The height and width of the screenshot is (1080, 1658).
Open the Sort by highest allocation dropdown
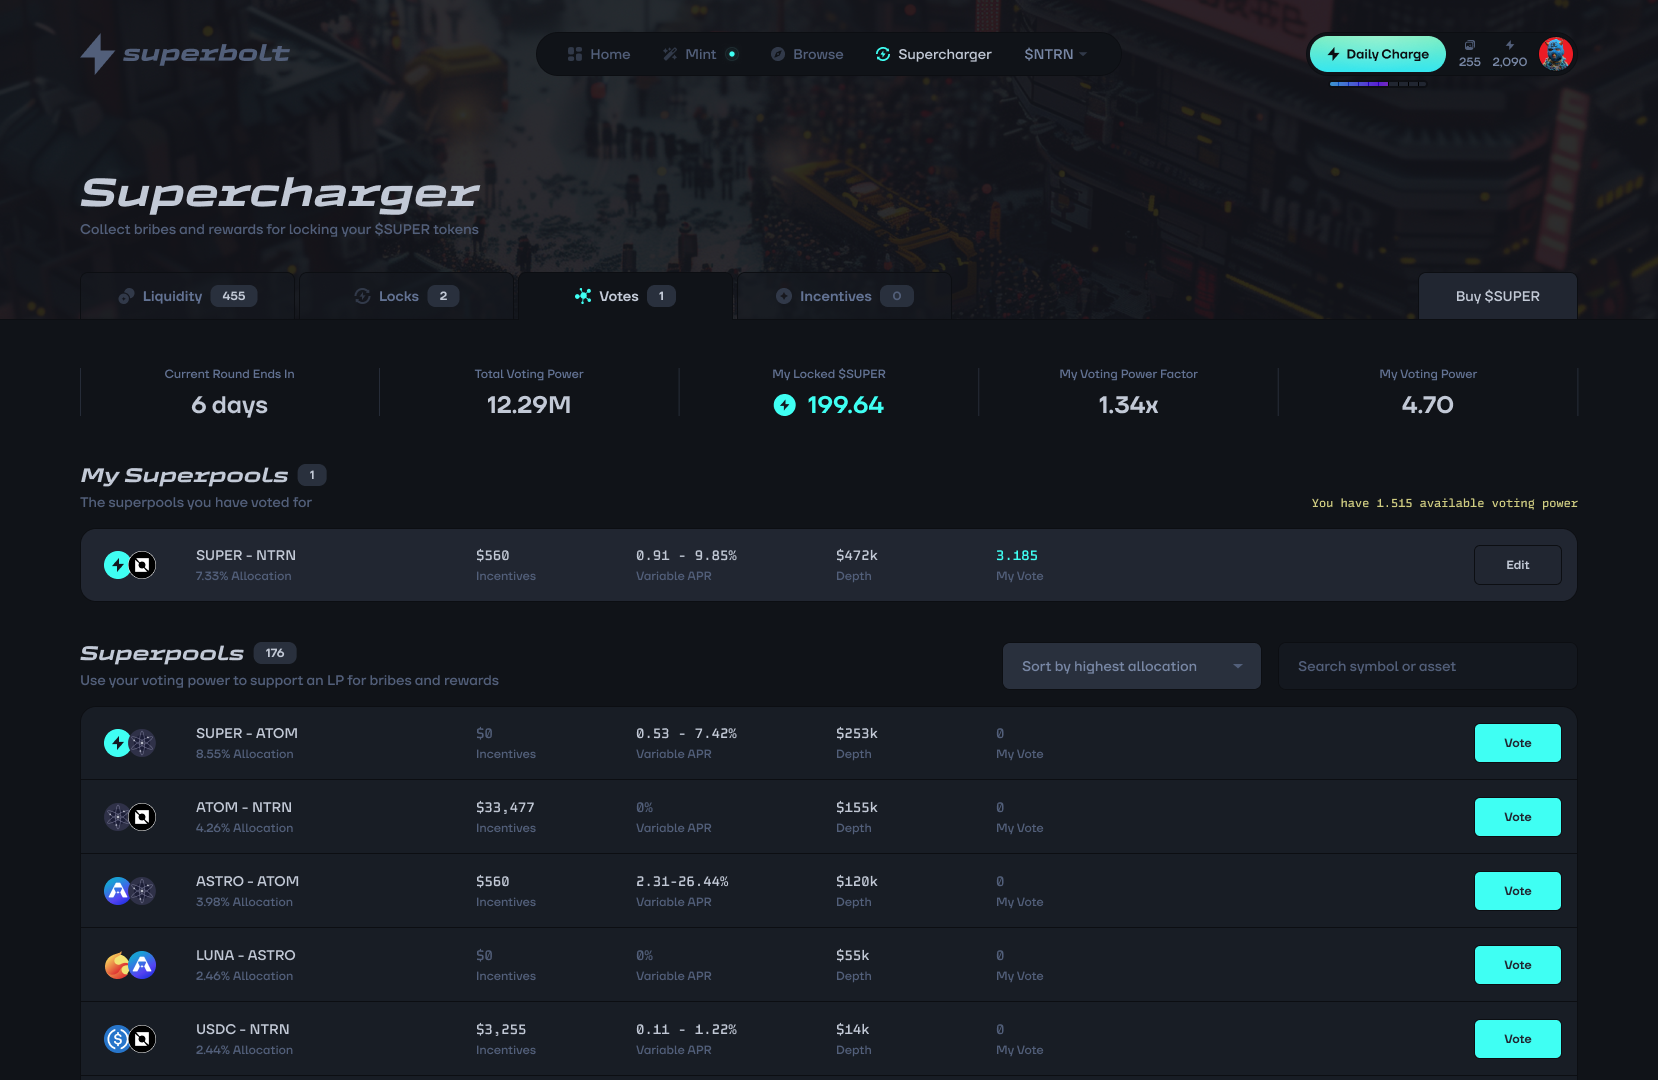point(1131,666)
